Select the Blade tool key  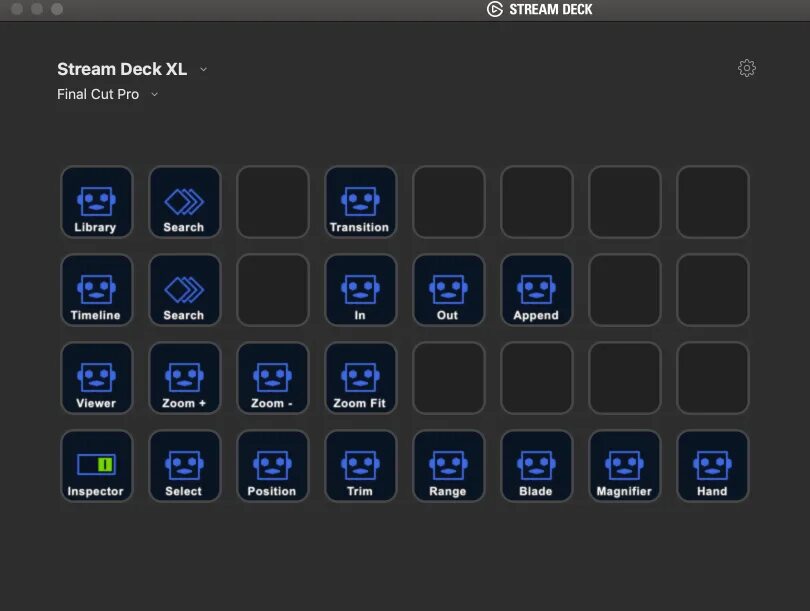tap(537, 466)
